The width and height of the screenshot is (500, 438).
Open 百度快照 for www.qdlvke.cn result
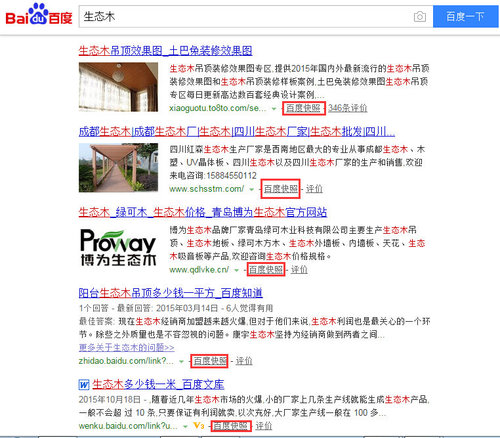click(x=266, y=270)
